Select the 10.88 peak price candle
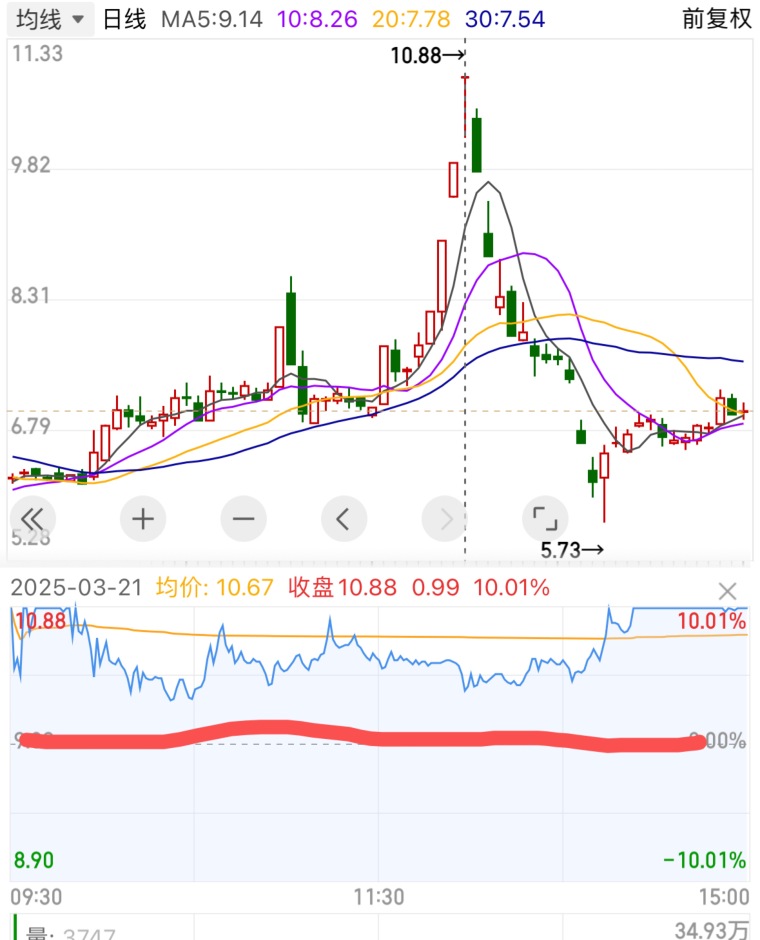760x940 pixels. (465, 107)
